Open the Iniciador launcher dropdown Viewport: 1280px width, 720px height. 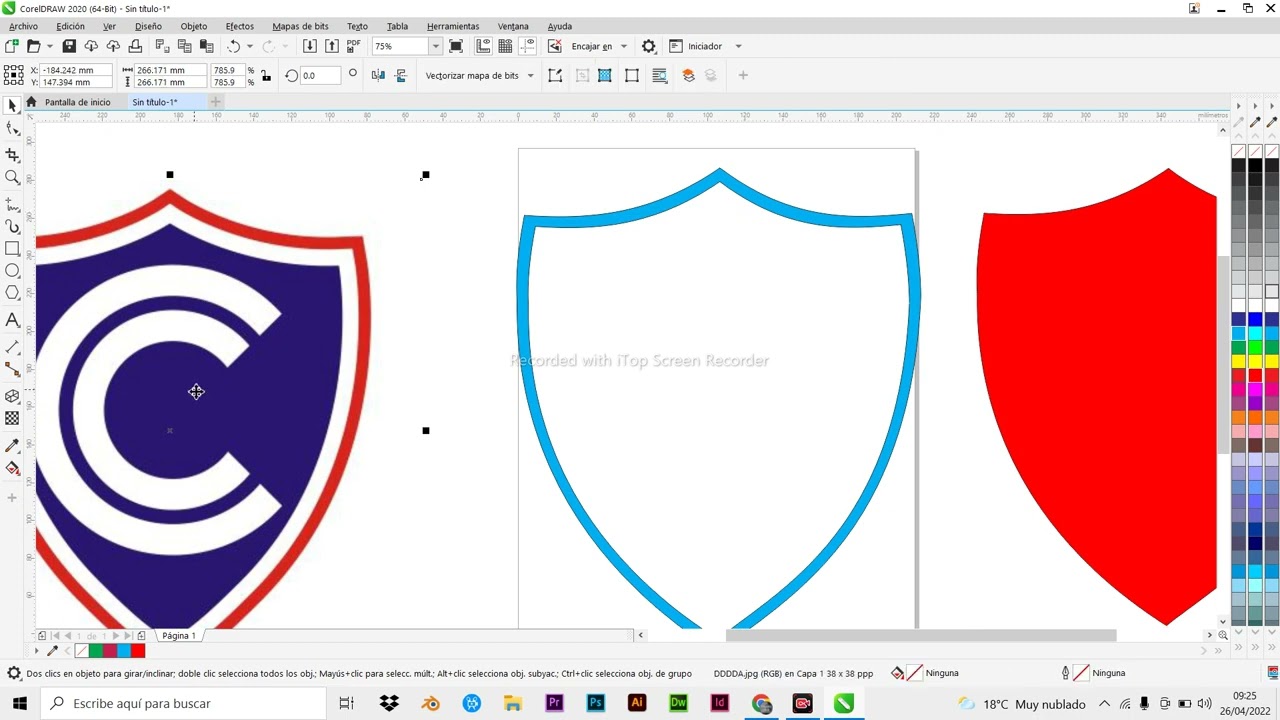738,46
